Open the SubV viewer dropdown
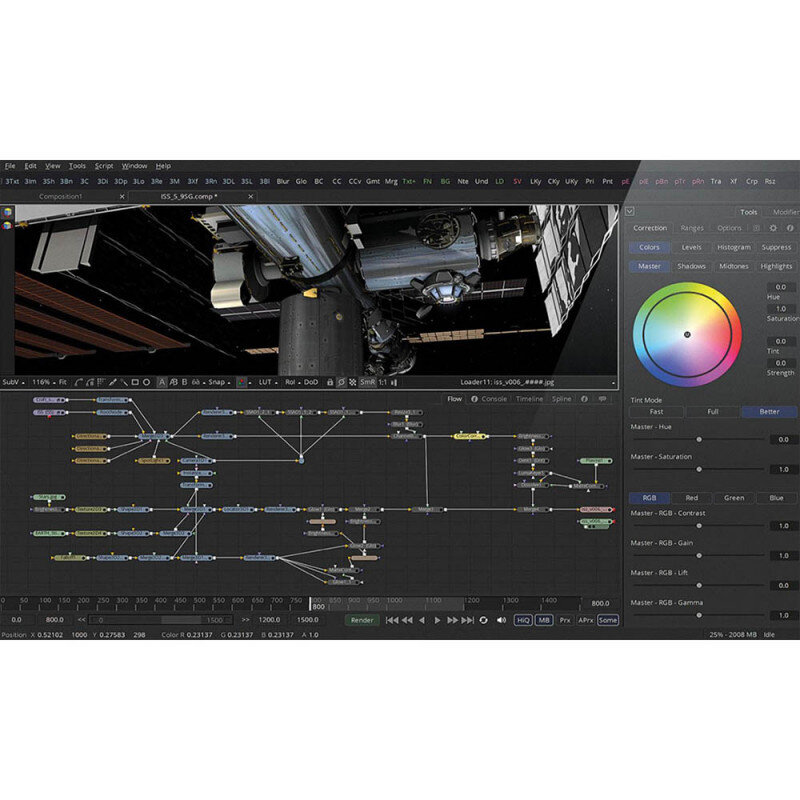800x800 pixels. [13, 382]
